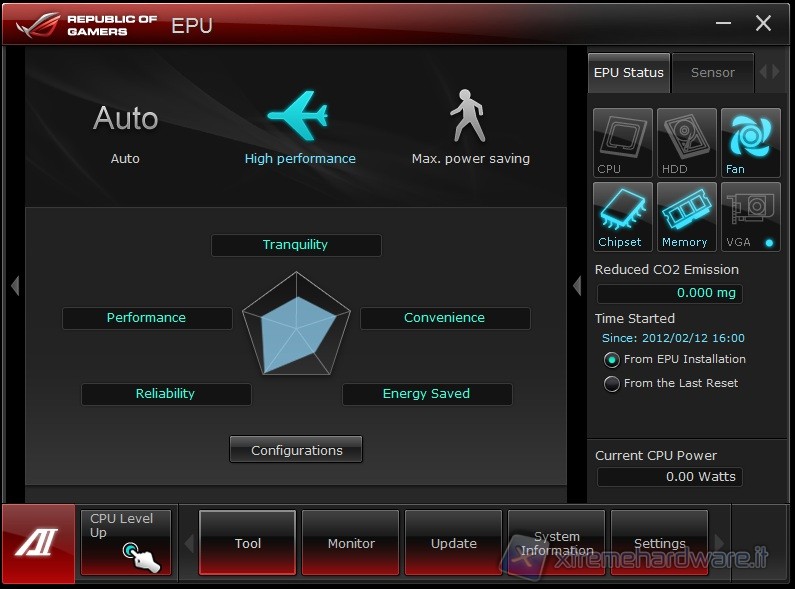Select the Max. power saving walking icon
The width and height of the screenshot is (795, 589).
[x=467, y=117]
